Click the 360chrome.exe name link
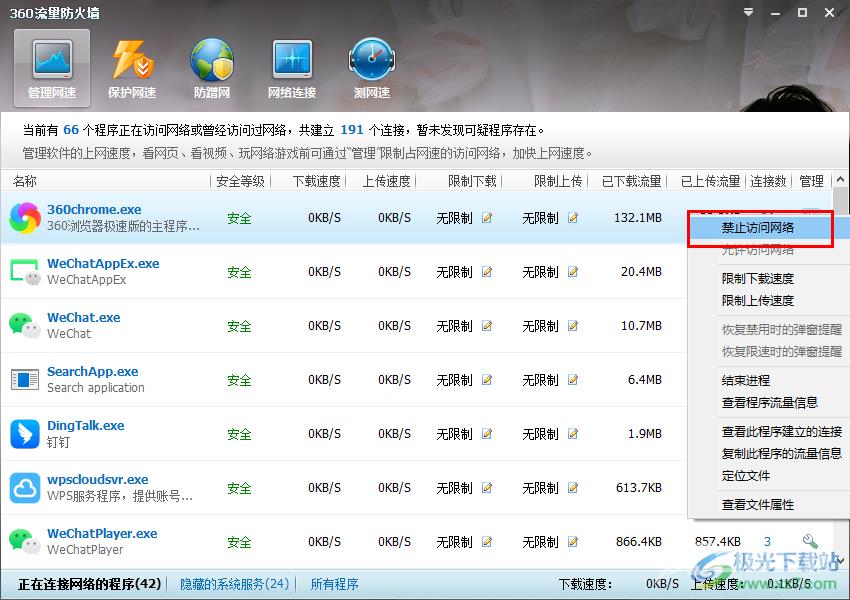Screen dimensions: 850x600 (x=94, y=209)
